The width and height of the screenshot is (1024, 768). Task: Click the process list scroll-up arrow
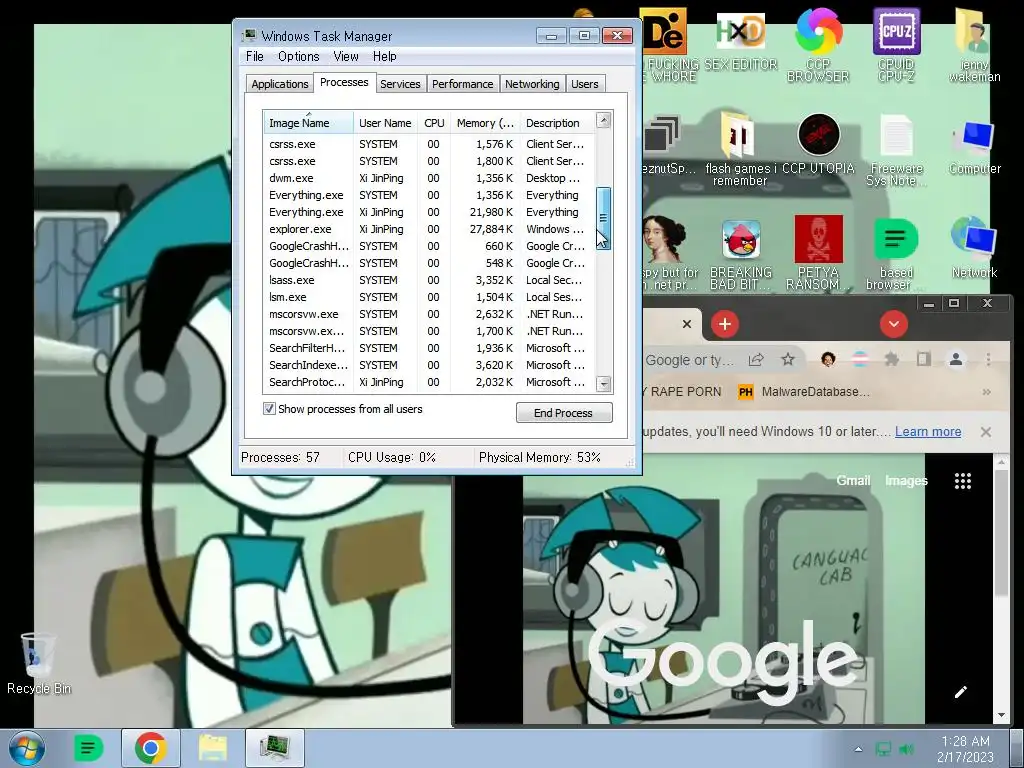click(x=604, y=120)
